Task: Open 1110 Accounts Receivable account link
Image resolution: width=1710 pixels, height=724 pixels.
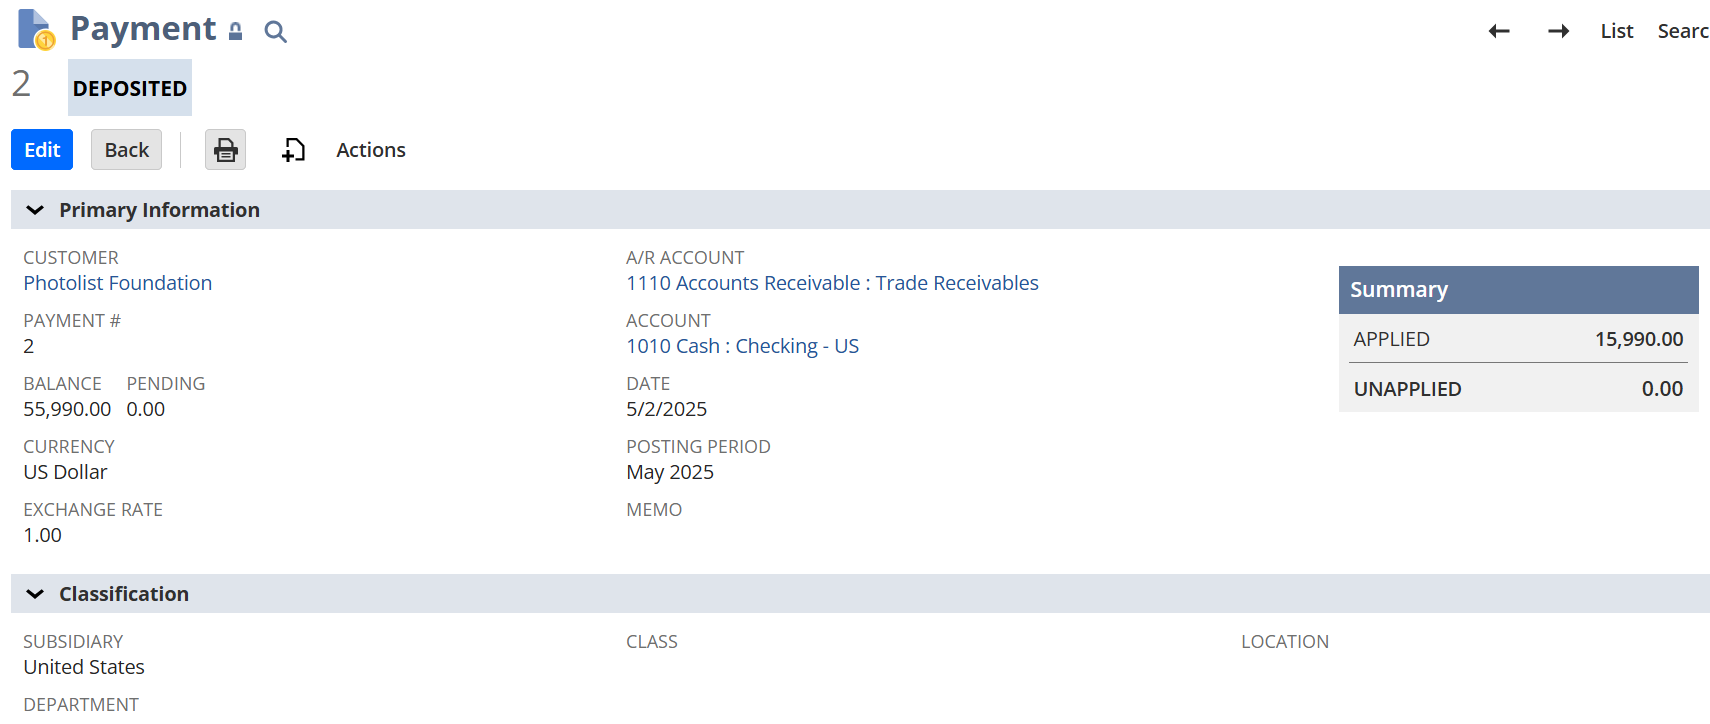Action: [x=832, y=283]
